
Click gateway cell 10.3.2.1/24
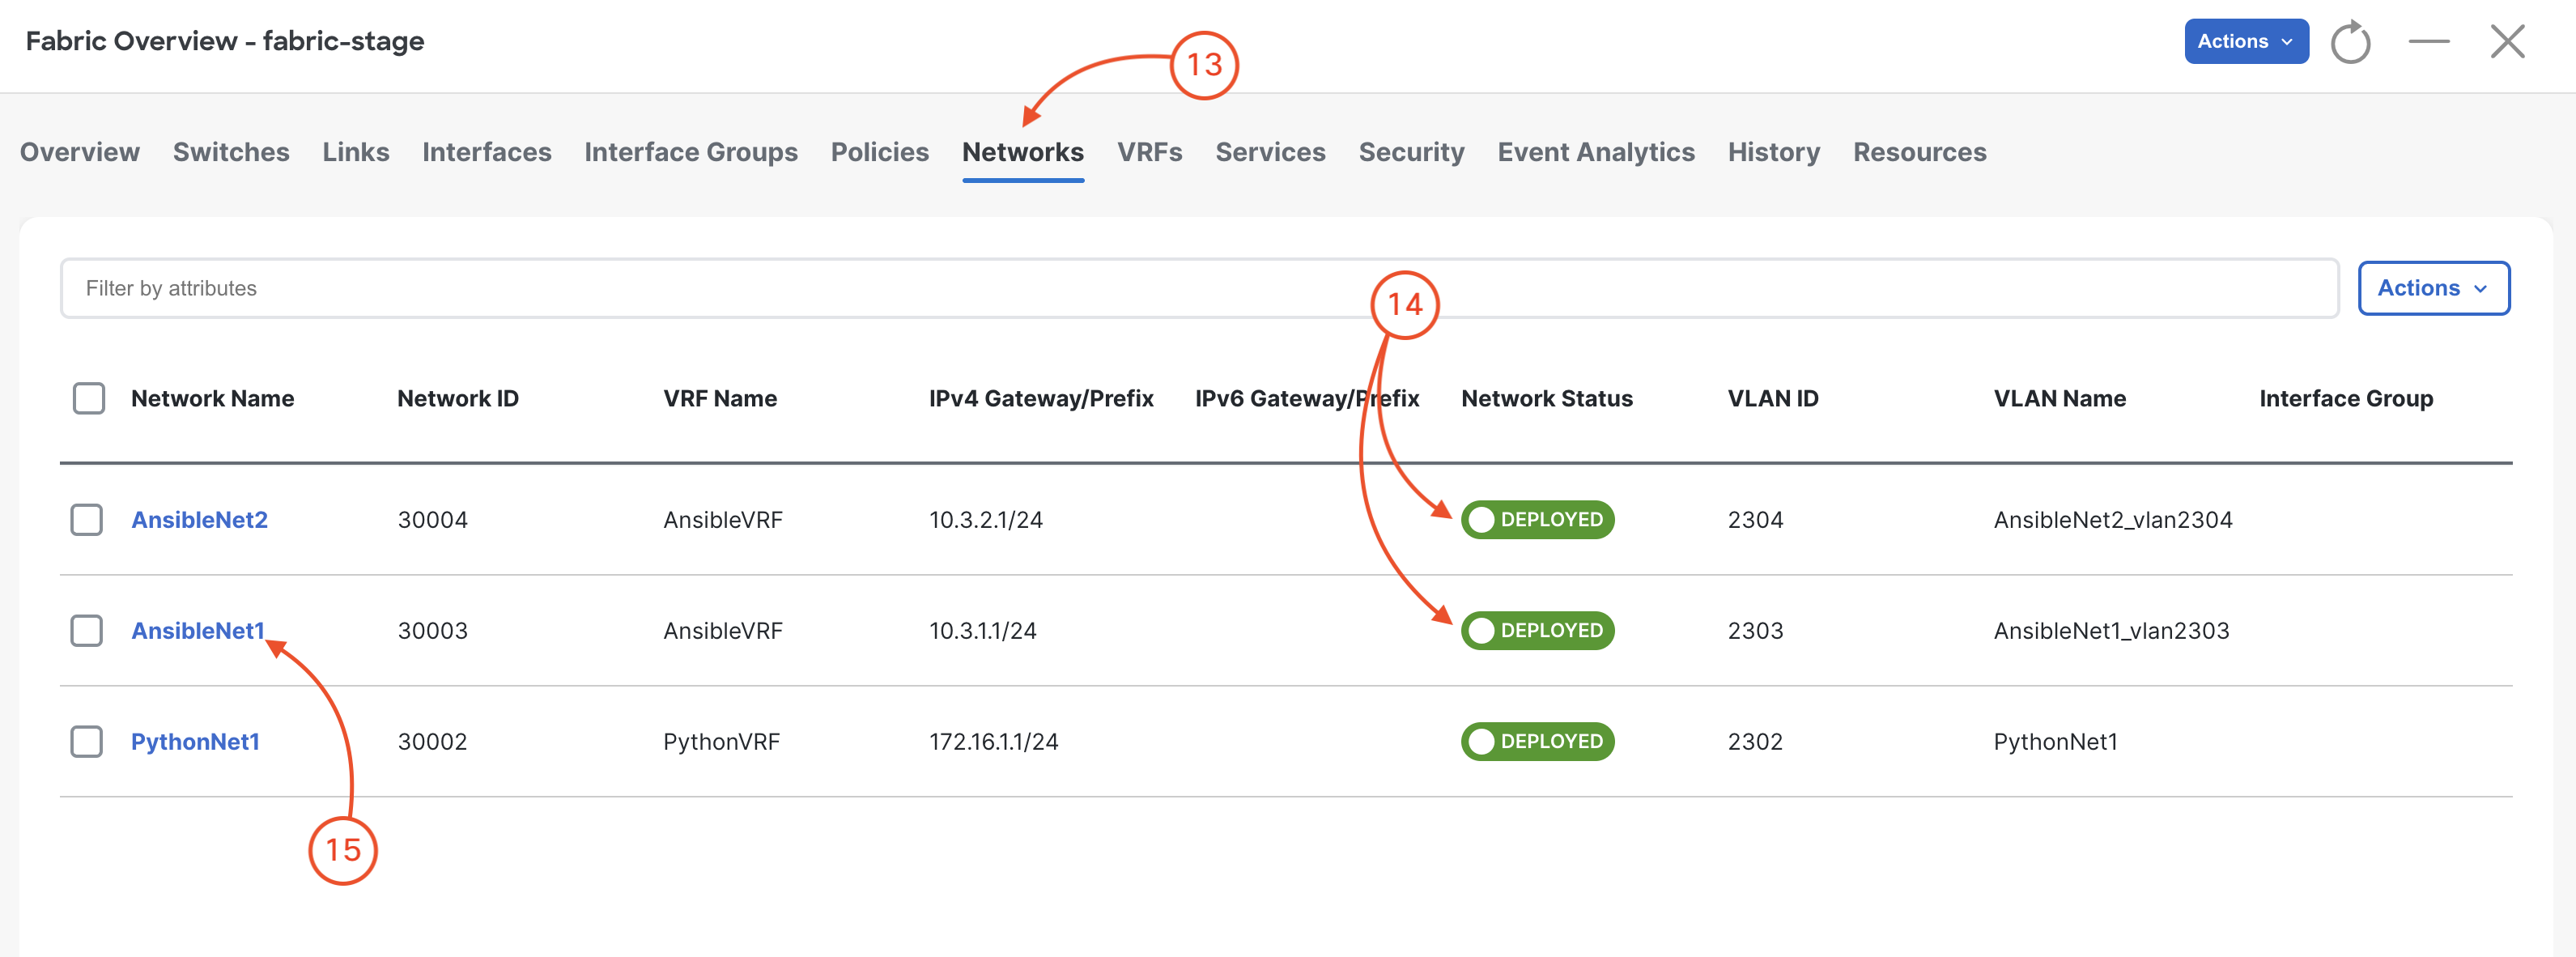point(986,520)
